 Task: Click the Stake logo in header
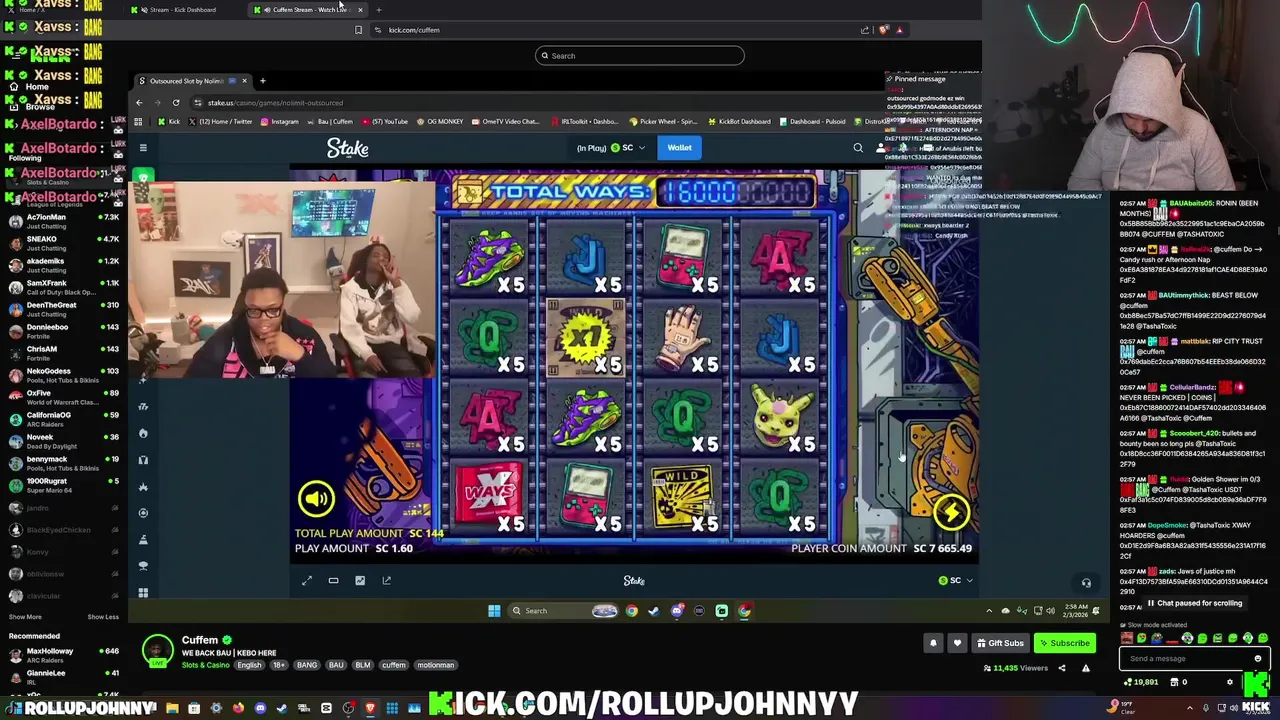click(348, 148)
